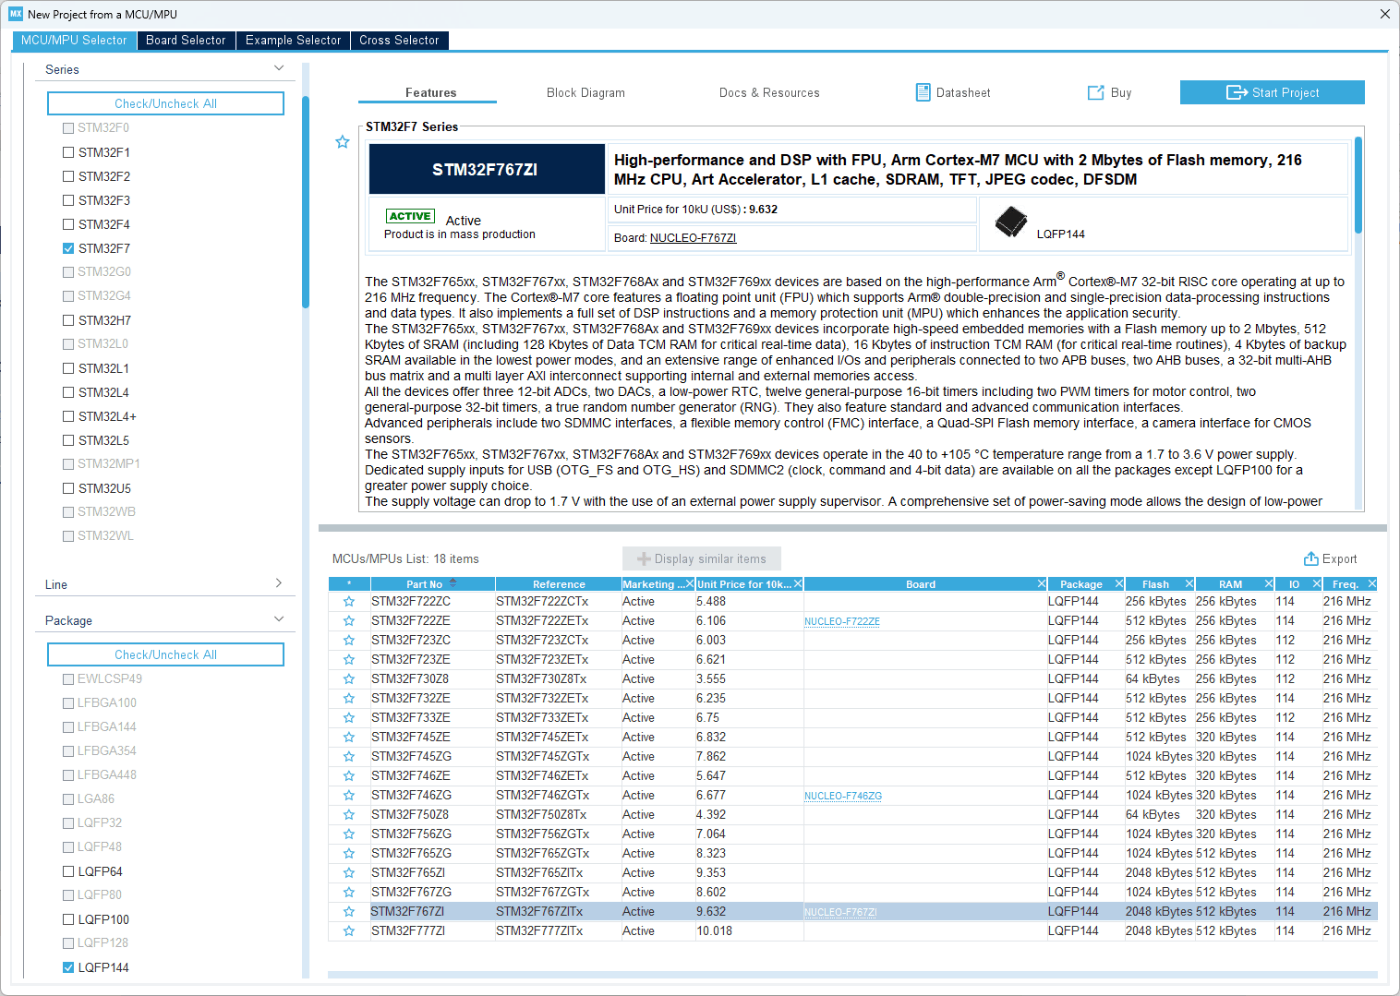Click the star icon for STM32F723ZC row
1400x996 pixels.
pyautogui.click(x=349, y=640)
